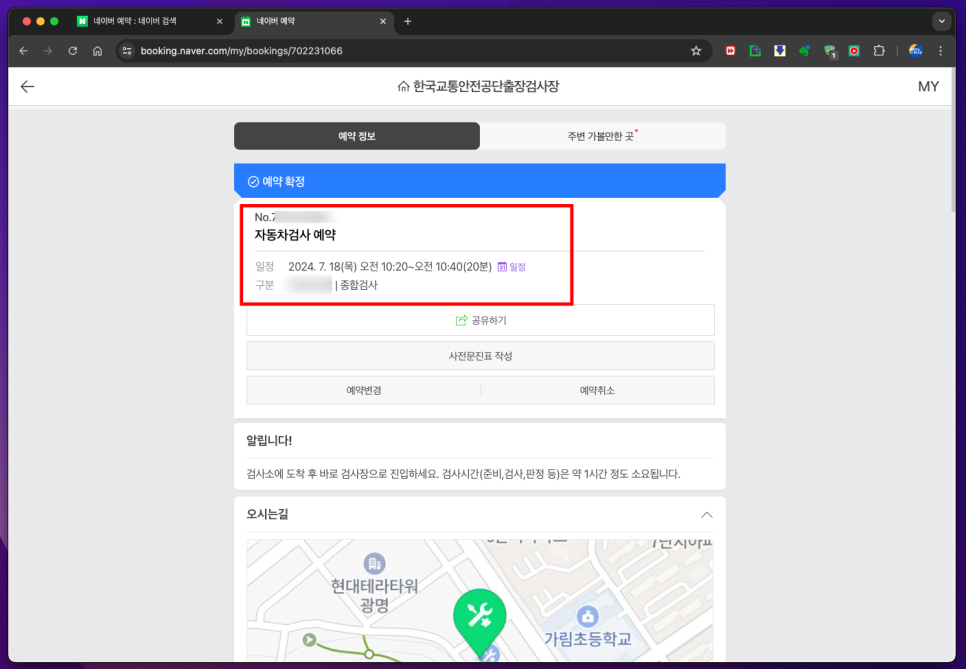Viewport: 966px width, 669px height.
Task: Click the Evernote elephant extension icon
Action: (805, 51)
